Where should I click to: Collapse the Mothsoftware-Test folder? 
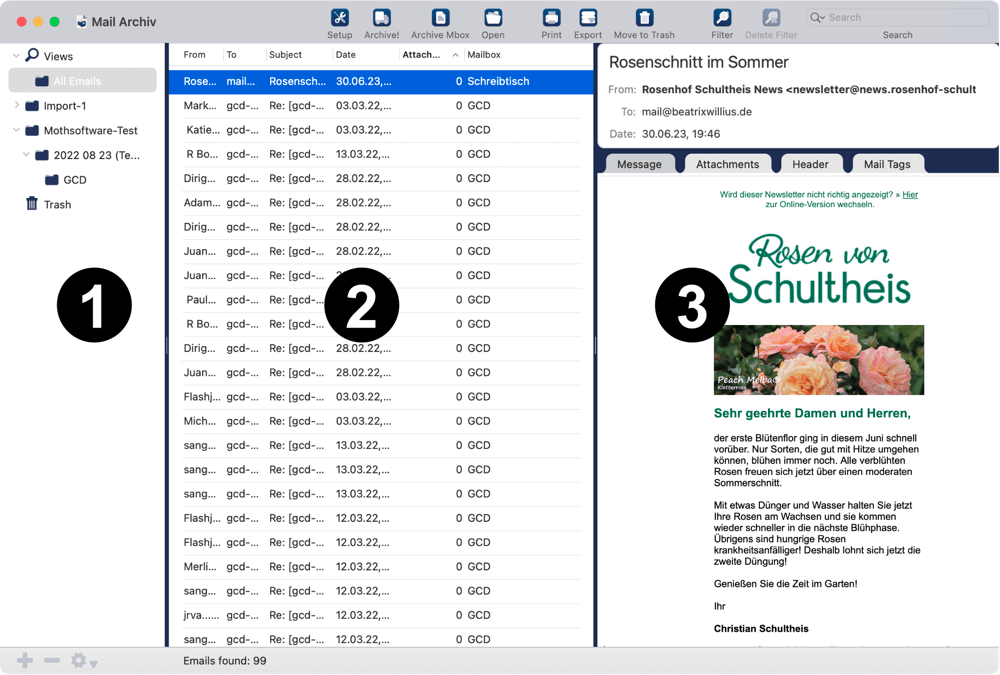[x=16, y=130]
